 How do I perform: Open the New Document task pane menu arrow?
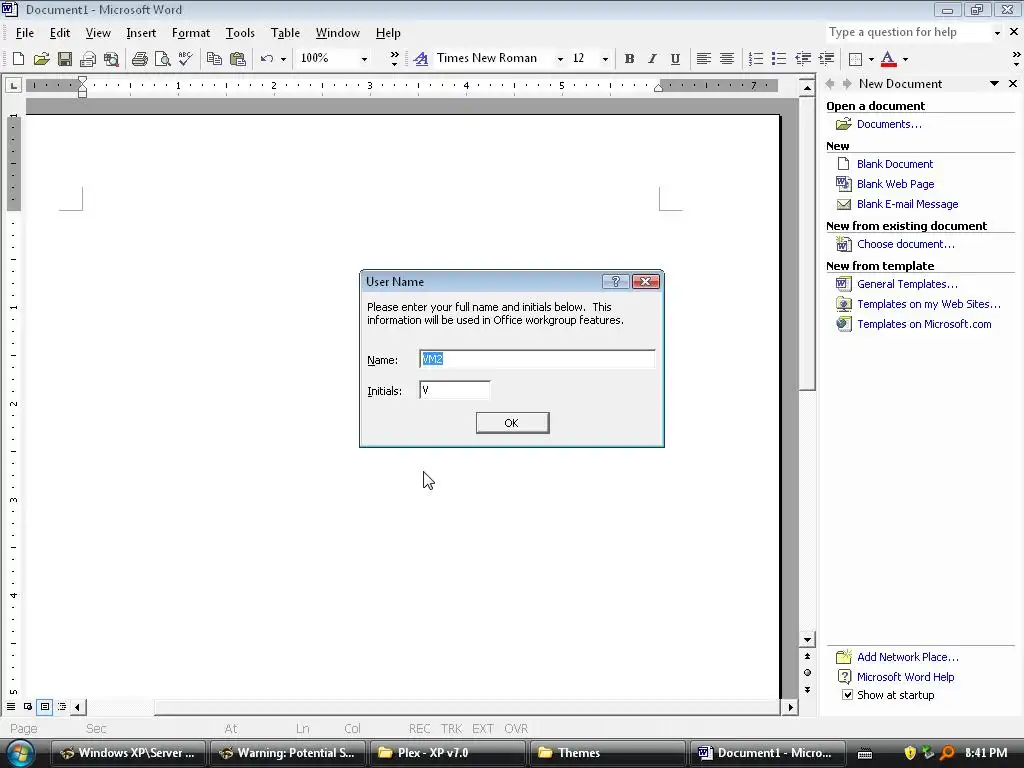[x=994, y=84]
